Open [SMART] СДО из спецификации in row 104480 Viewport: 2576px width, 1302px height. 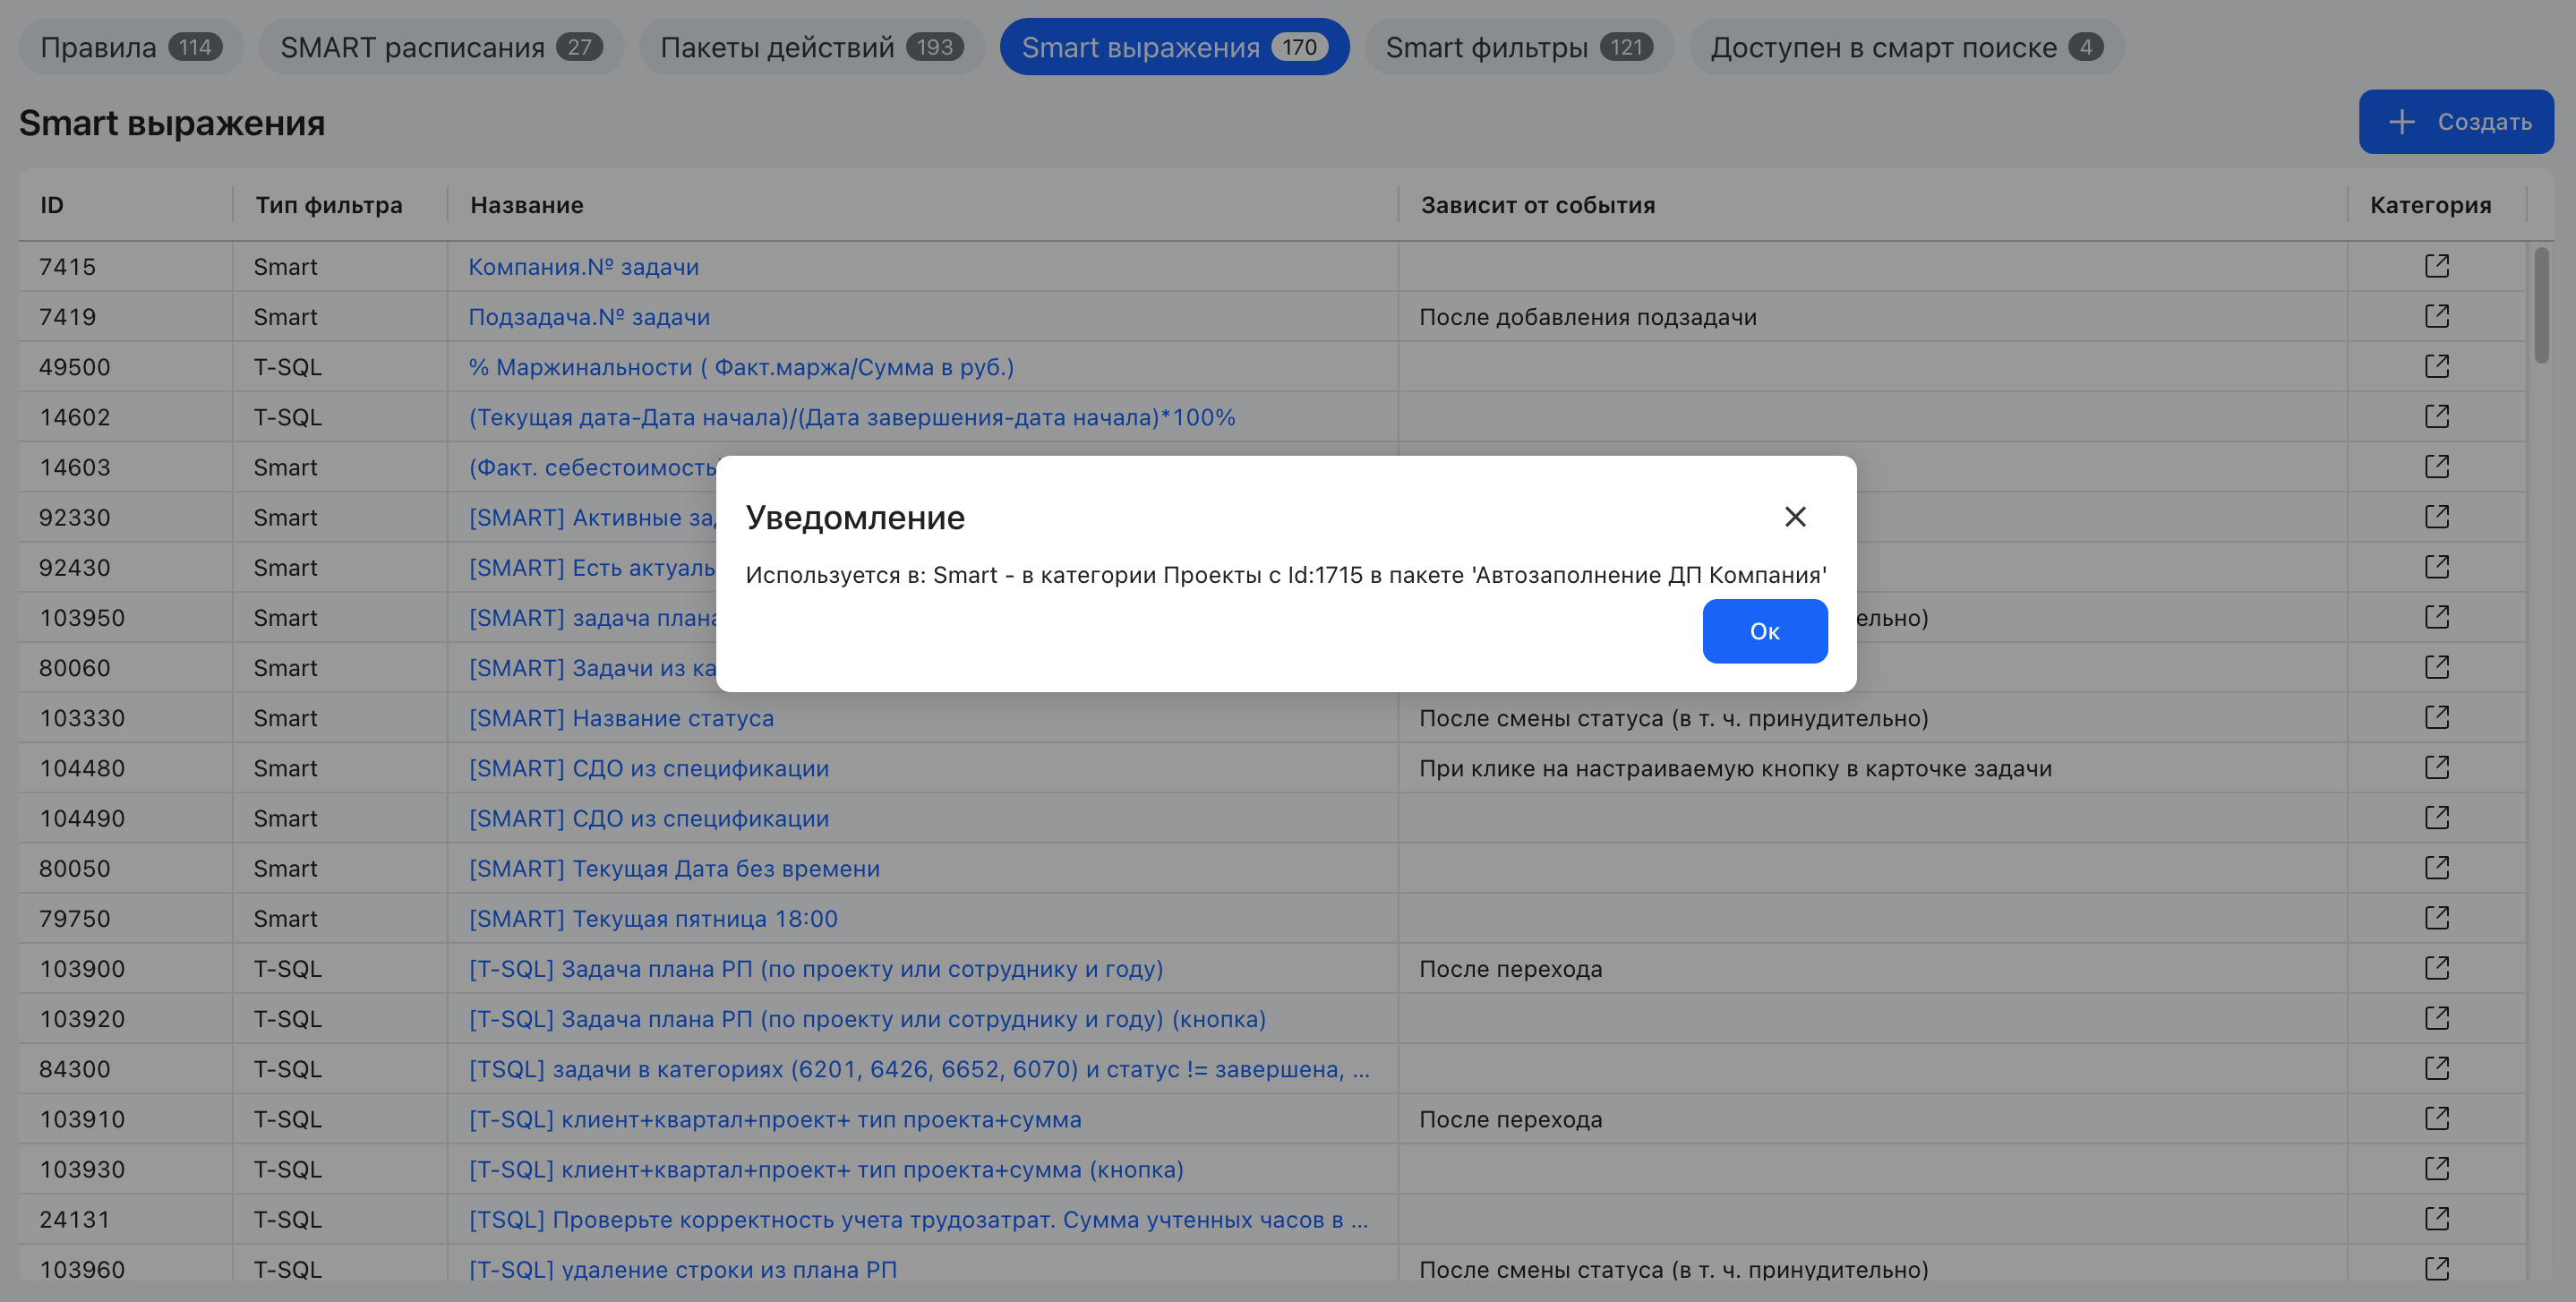click(649, 768)
